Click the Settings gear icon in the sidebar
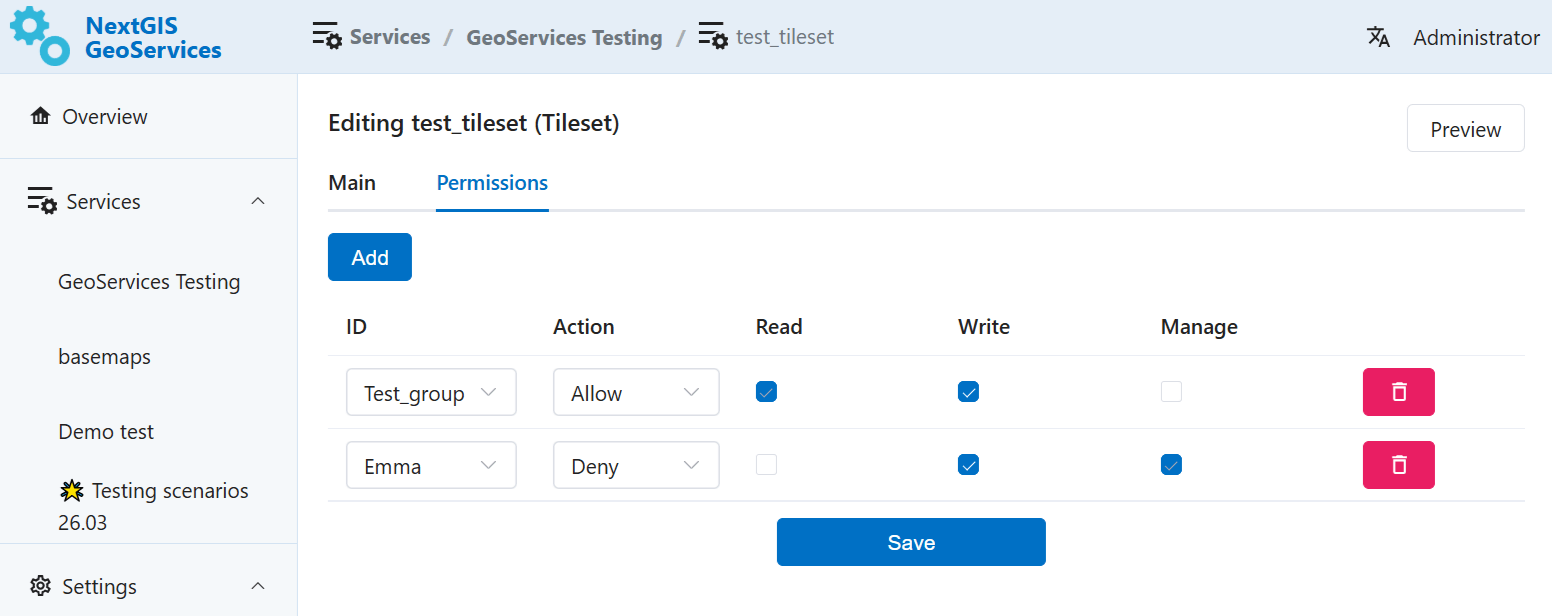Viewport: 1552px width, 616px height. pyautogui.click(x=40, y=586)
